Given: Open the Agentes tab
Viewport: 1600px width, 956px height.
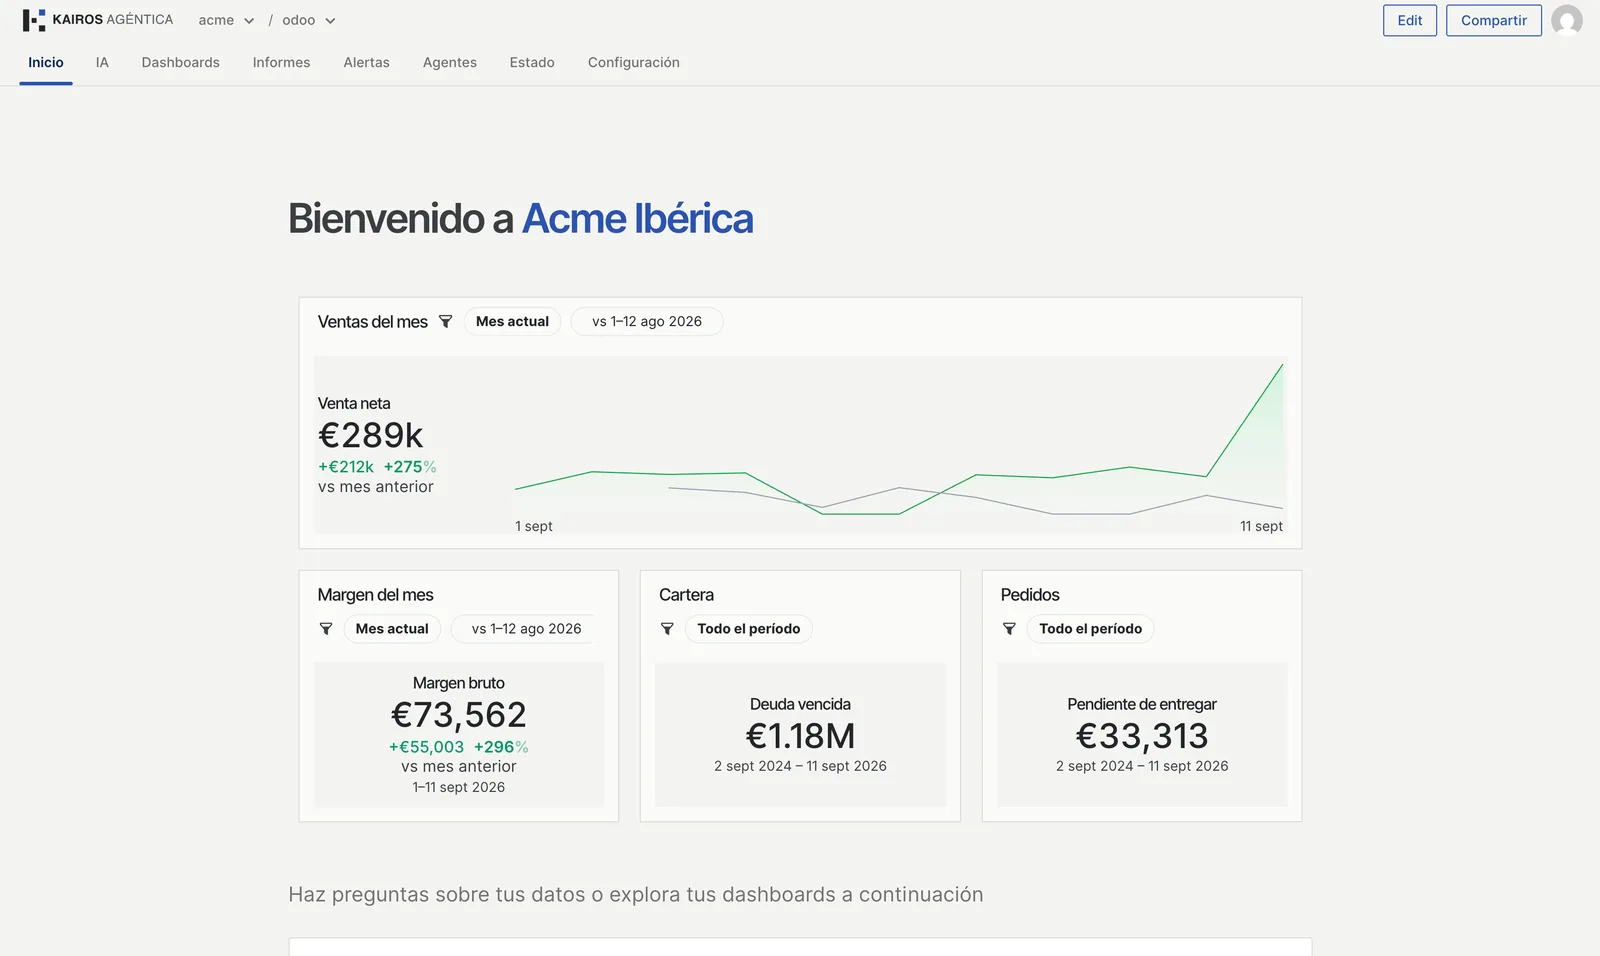Looking at the screenshot, I should pos(450,63).
